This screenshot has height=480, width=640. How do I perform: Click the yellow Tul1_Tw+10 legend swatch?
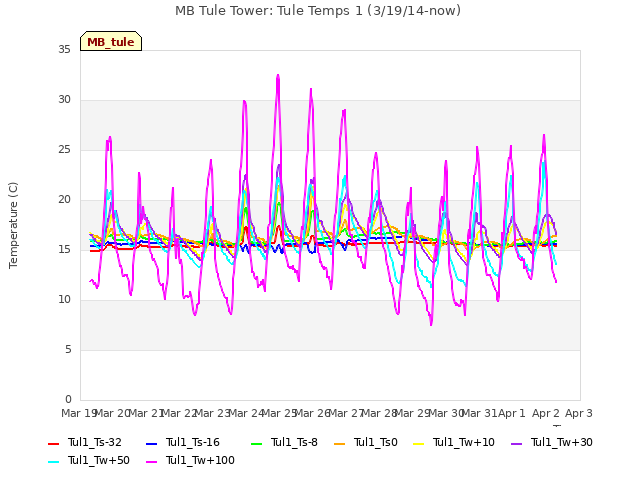[x=419, y=444]
